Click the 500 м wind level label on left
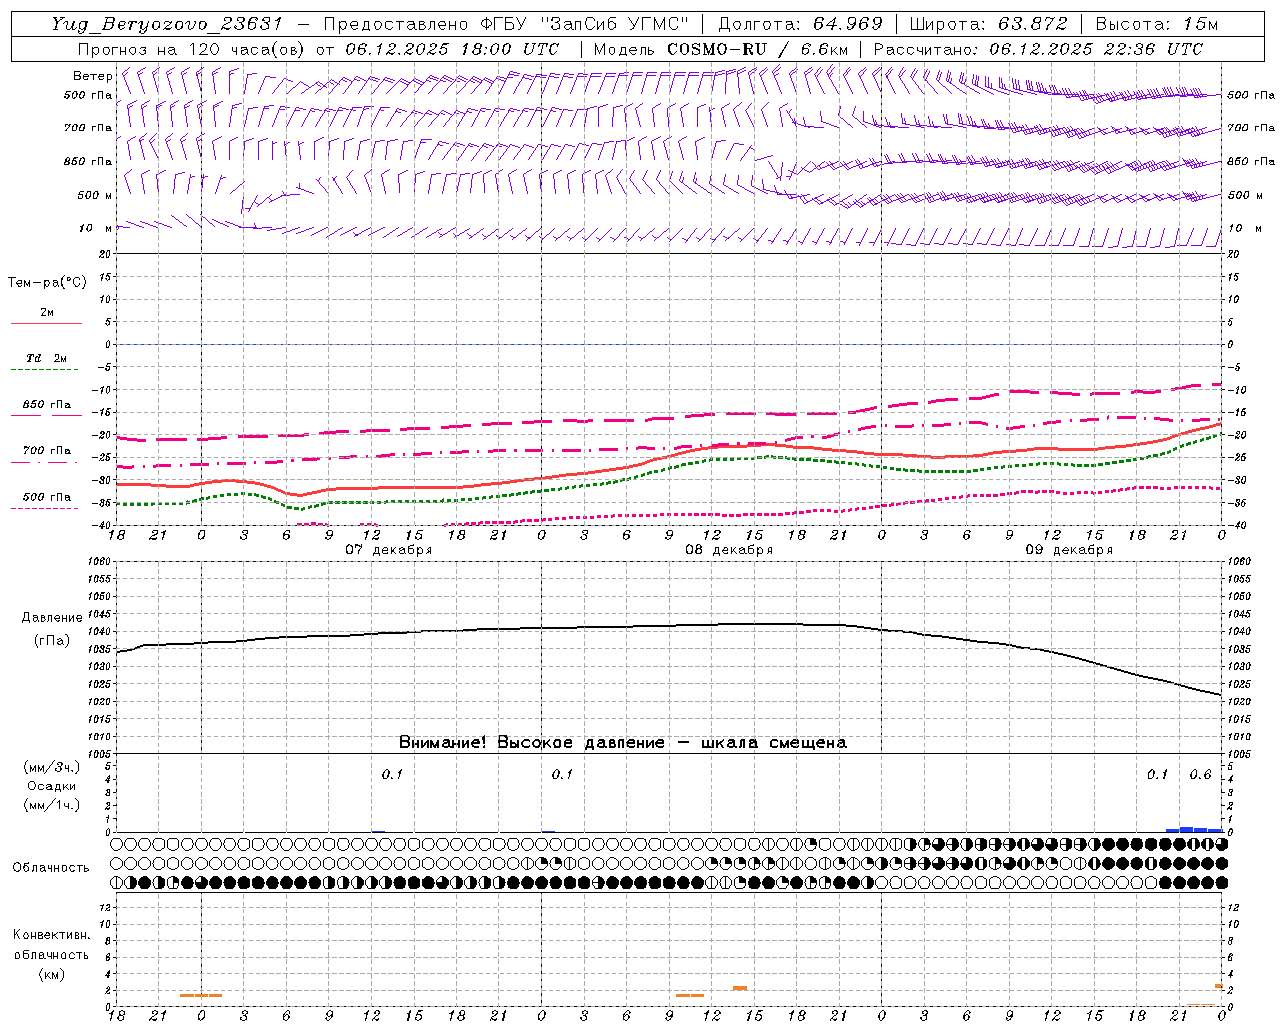This screenshot has height=1024, width=1280. (x=95, y=196)
